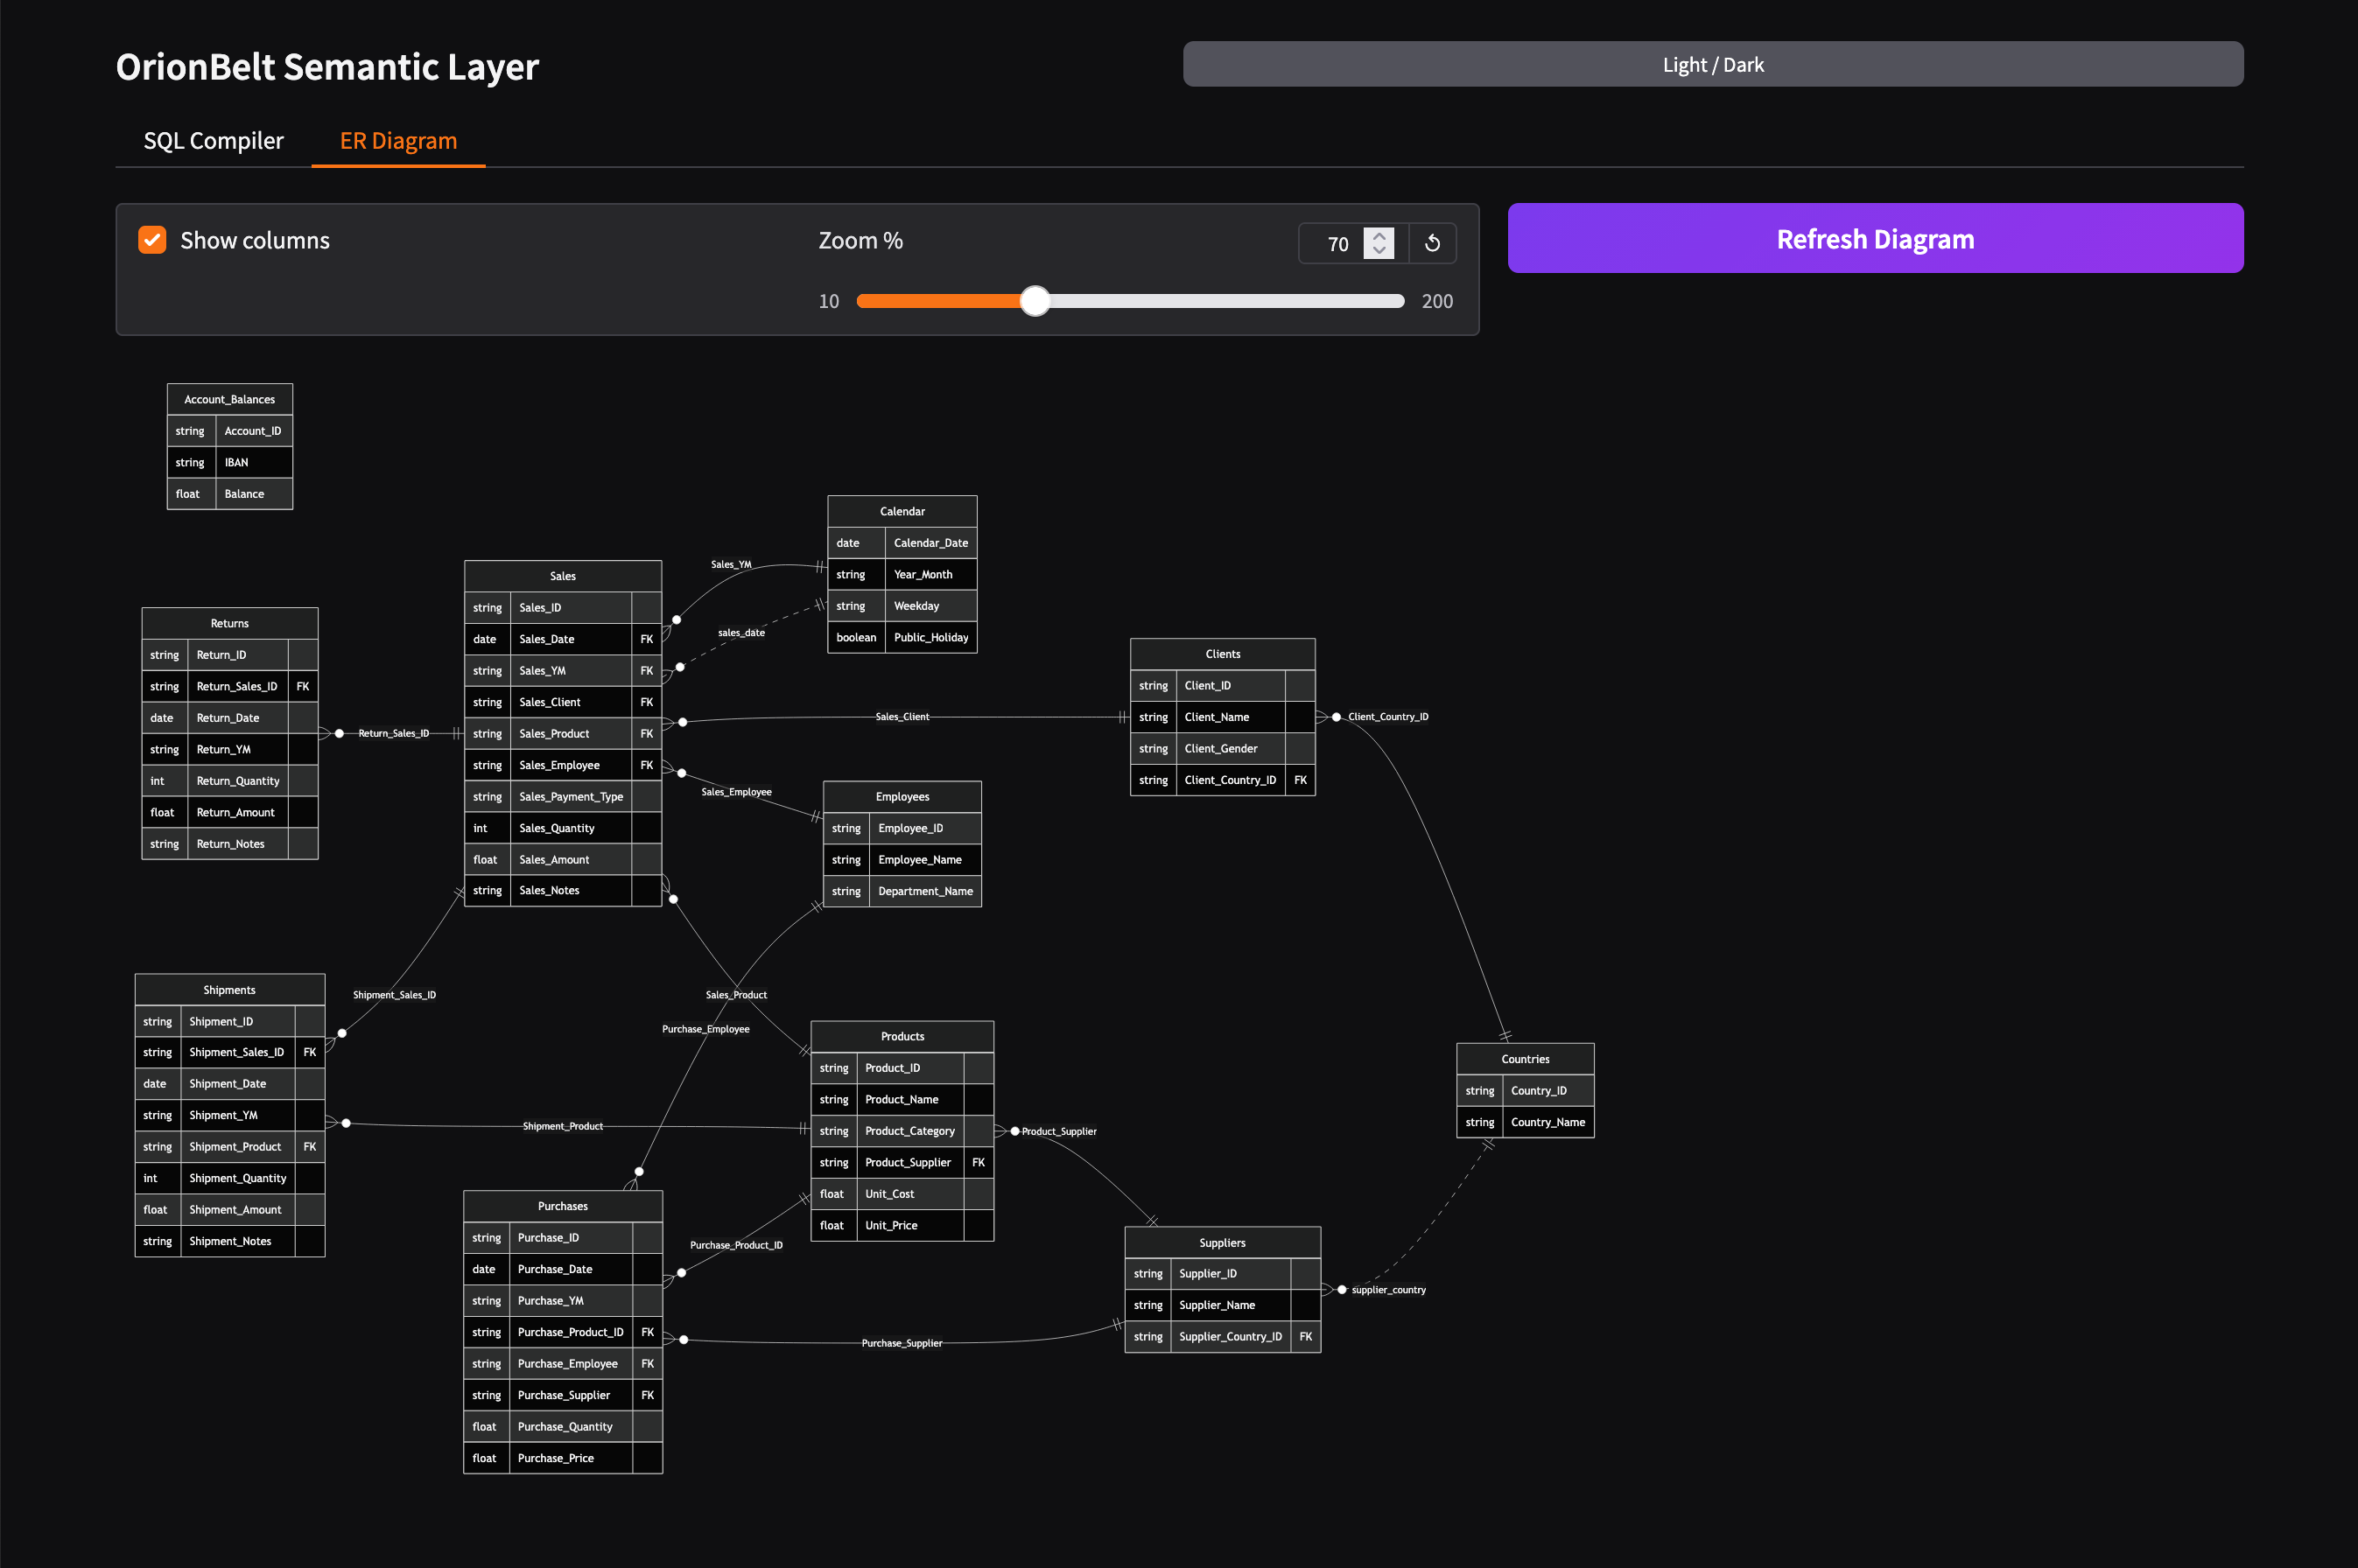The image size is (2358, 1568).
Task: Click inside the zoom percentage input field
Action: point(1338,243)
